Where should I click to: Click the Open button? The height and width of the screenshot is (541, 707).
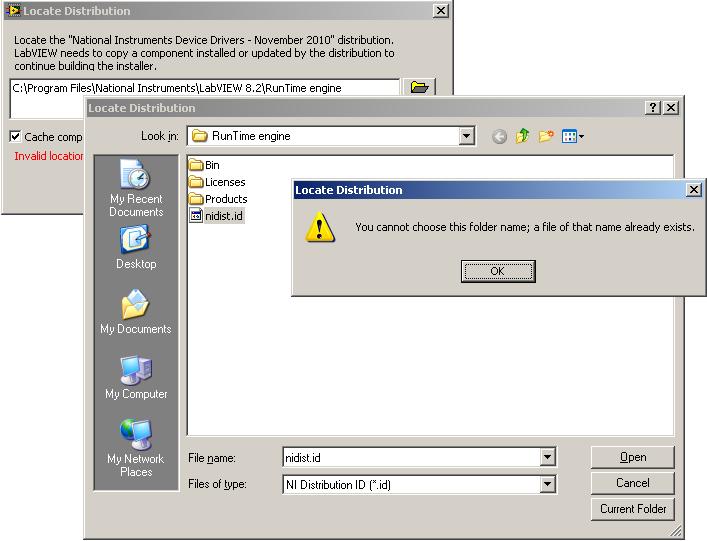point(633,457)
